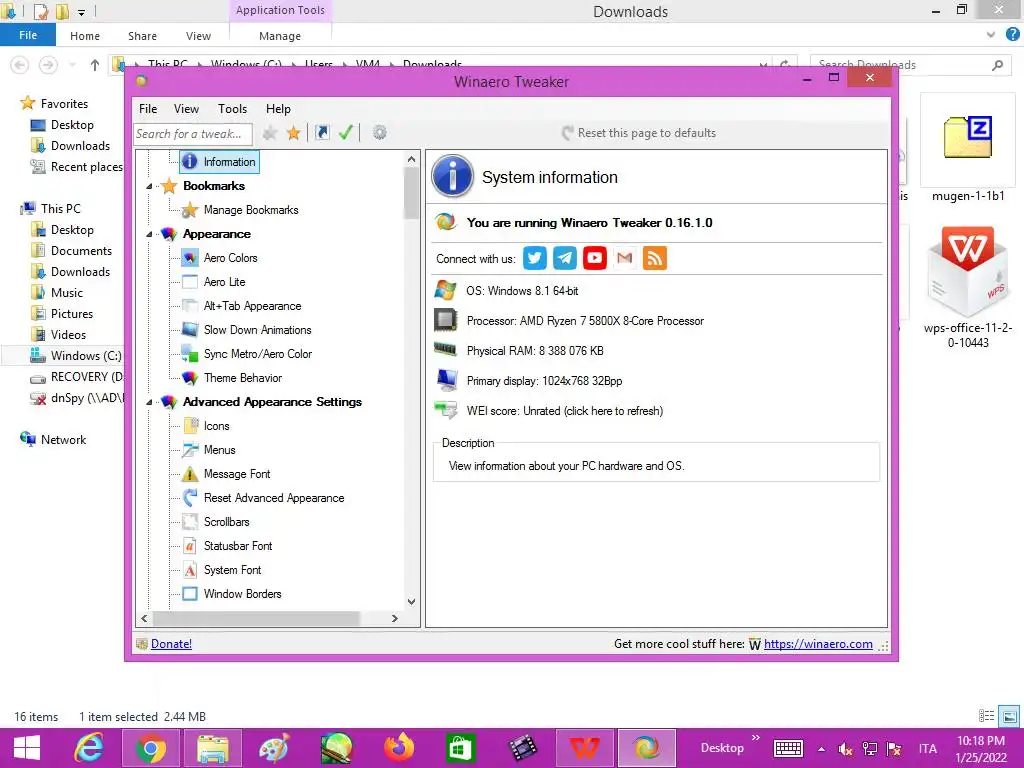
Task: Select Statusbar Font tweak
Action: pos(238,546)
